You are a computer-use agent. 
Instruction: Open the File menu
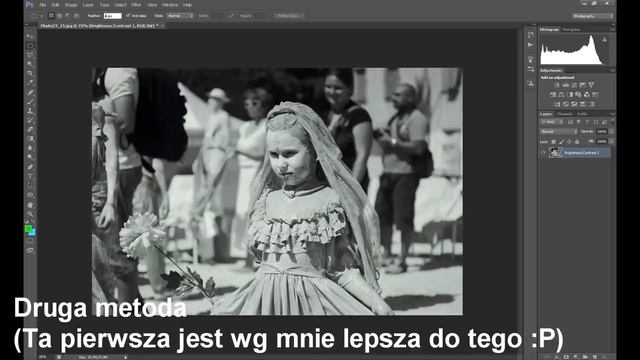point(42,5)
